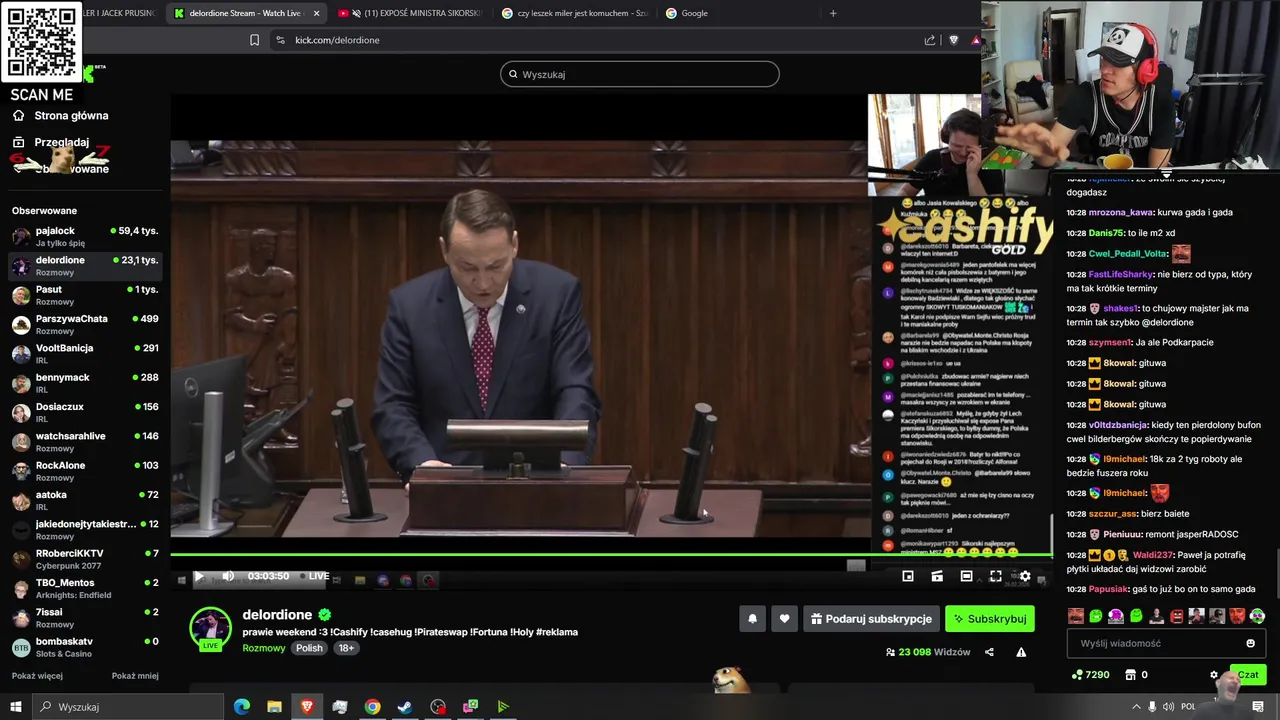
Task: Open 7issai channel in sidebar
Action: pyautogui.click(x=85, y=617)
